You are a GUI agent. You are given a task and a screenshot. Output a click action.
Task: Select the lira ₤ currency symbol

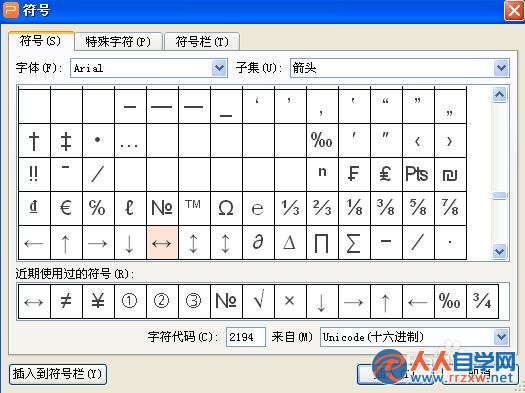[x=386, y=174]
